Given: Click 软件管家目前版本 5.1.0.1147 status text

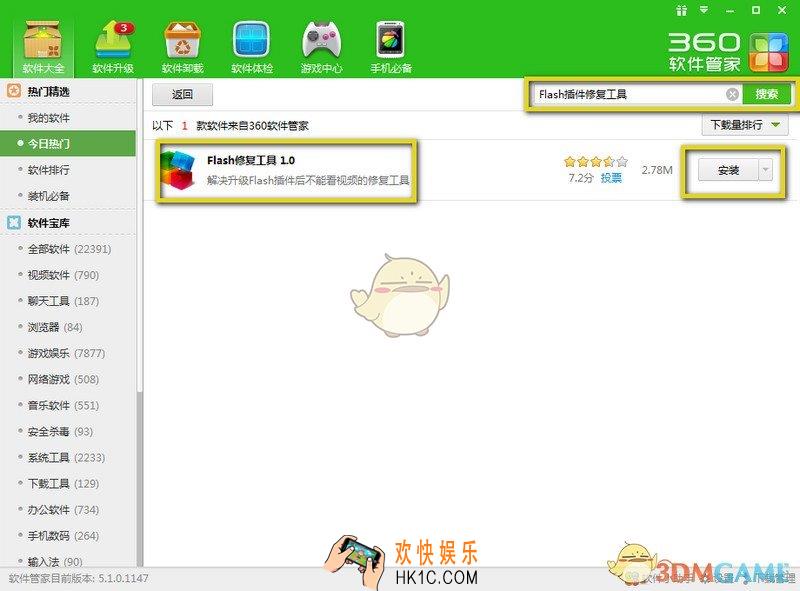Looking at the screenshot, I should [79, 578].
